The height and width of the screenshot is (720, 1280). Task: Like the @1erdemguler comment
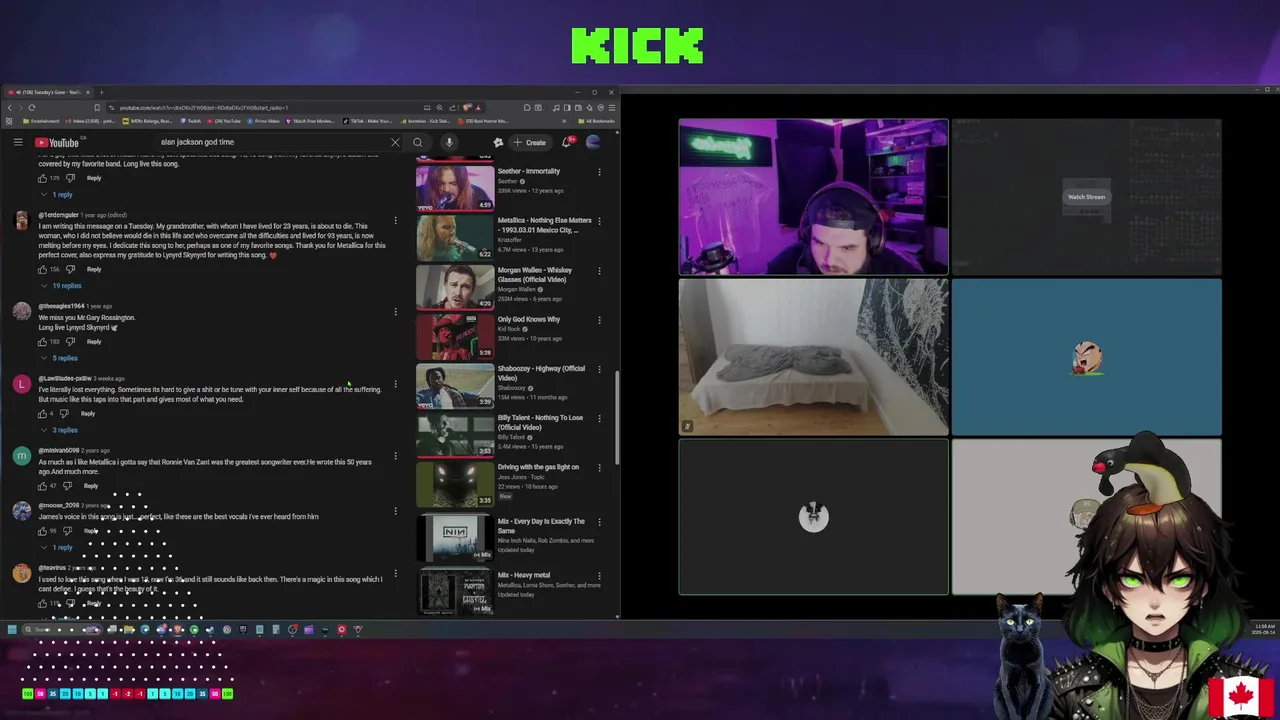click(x=42, y=269)
